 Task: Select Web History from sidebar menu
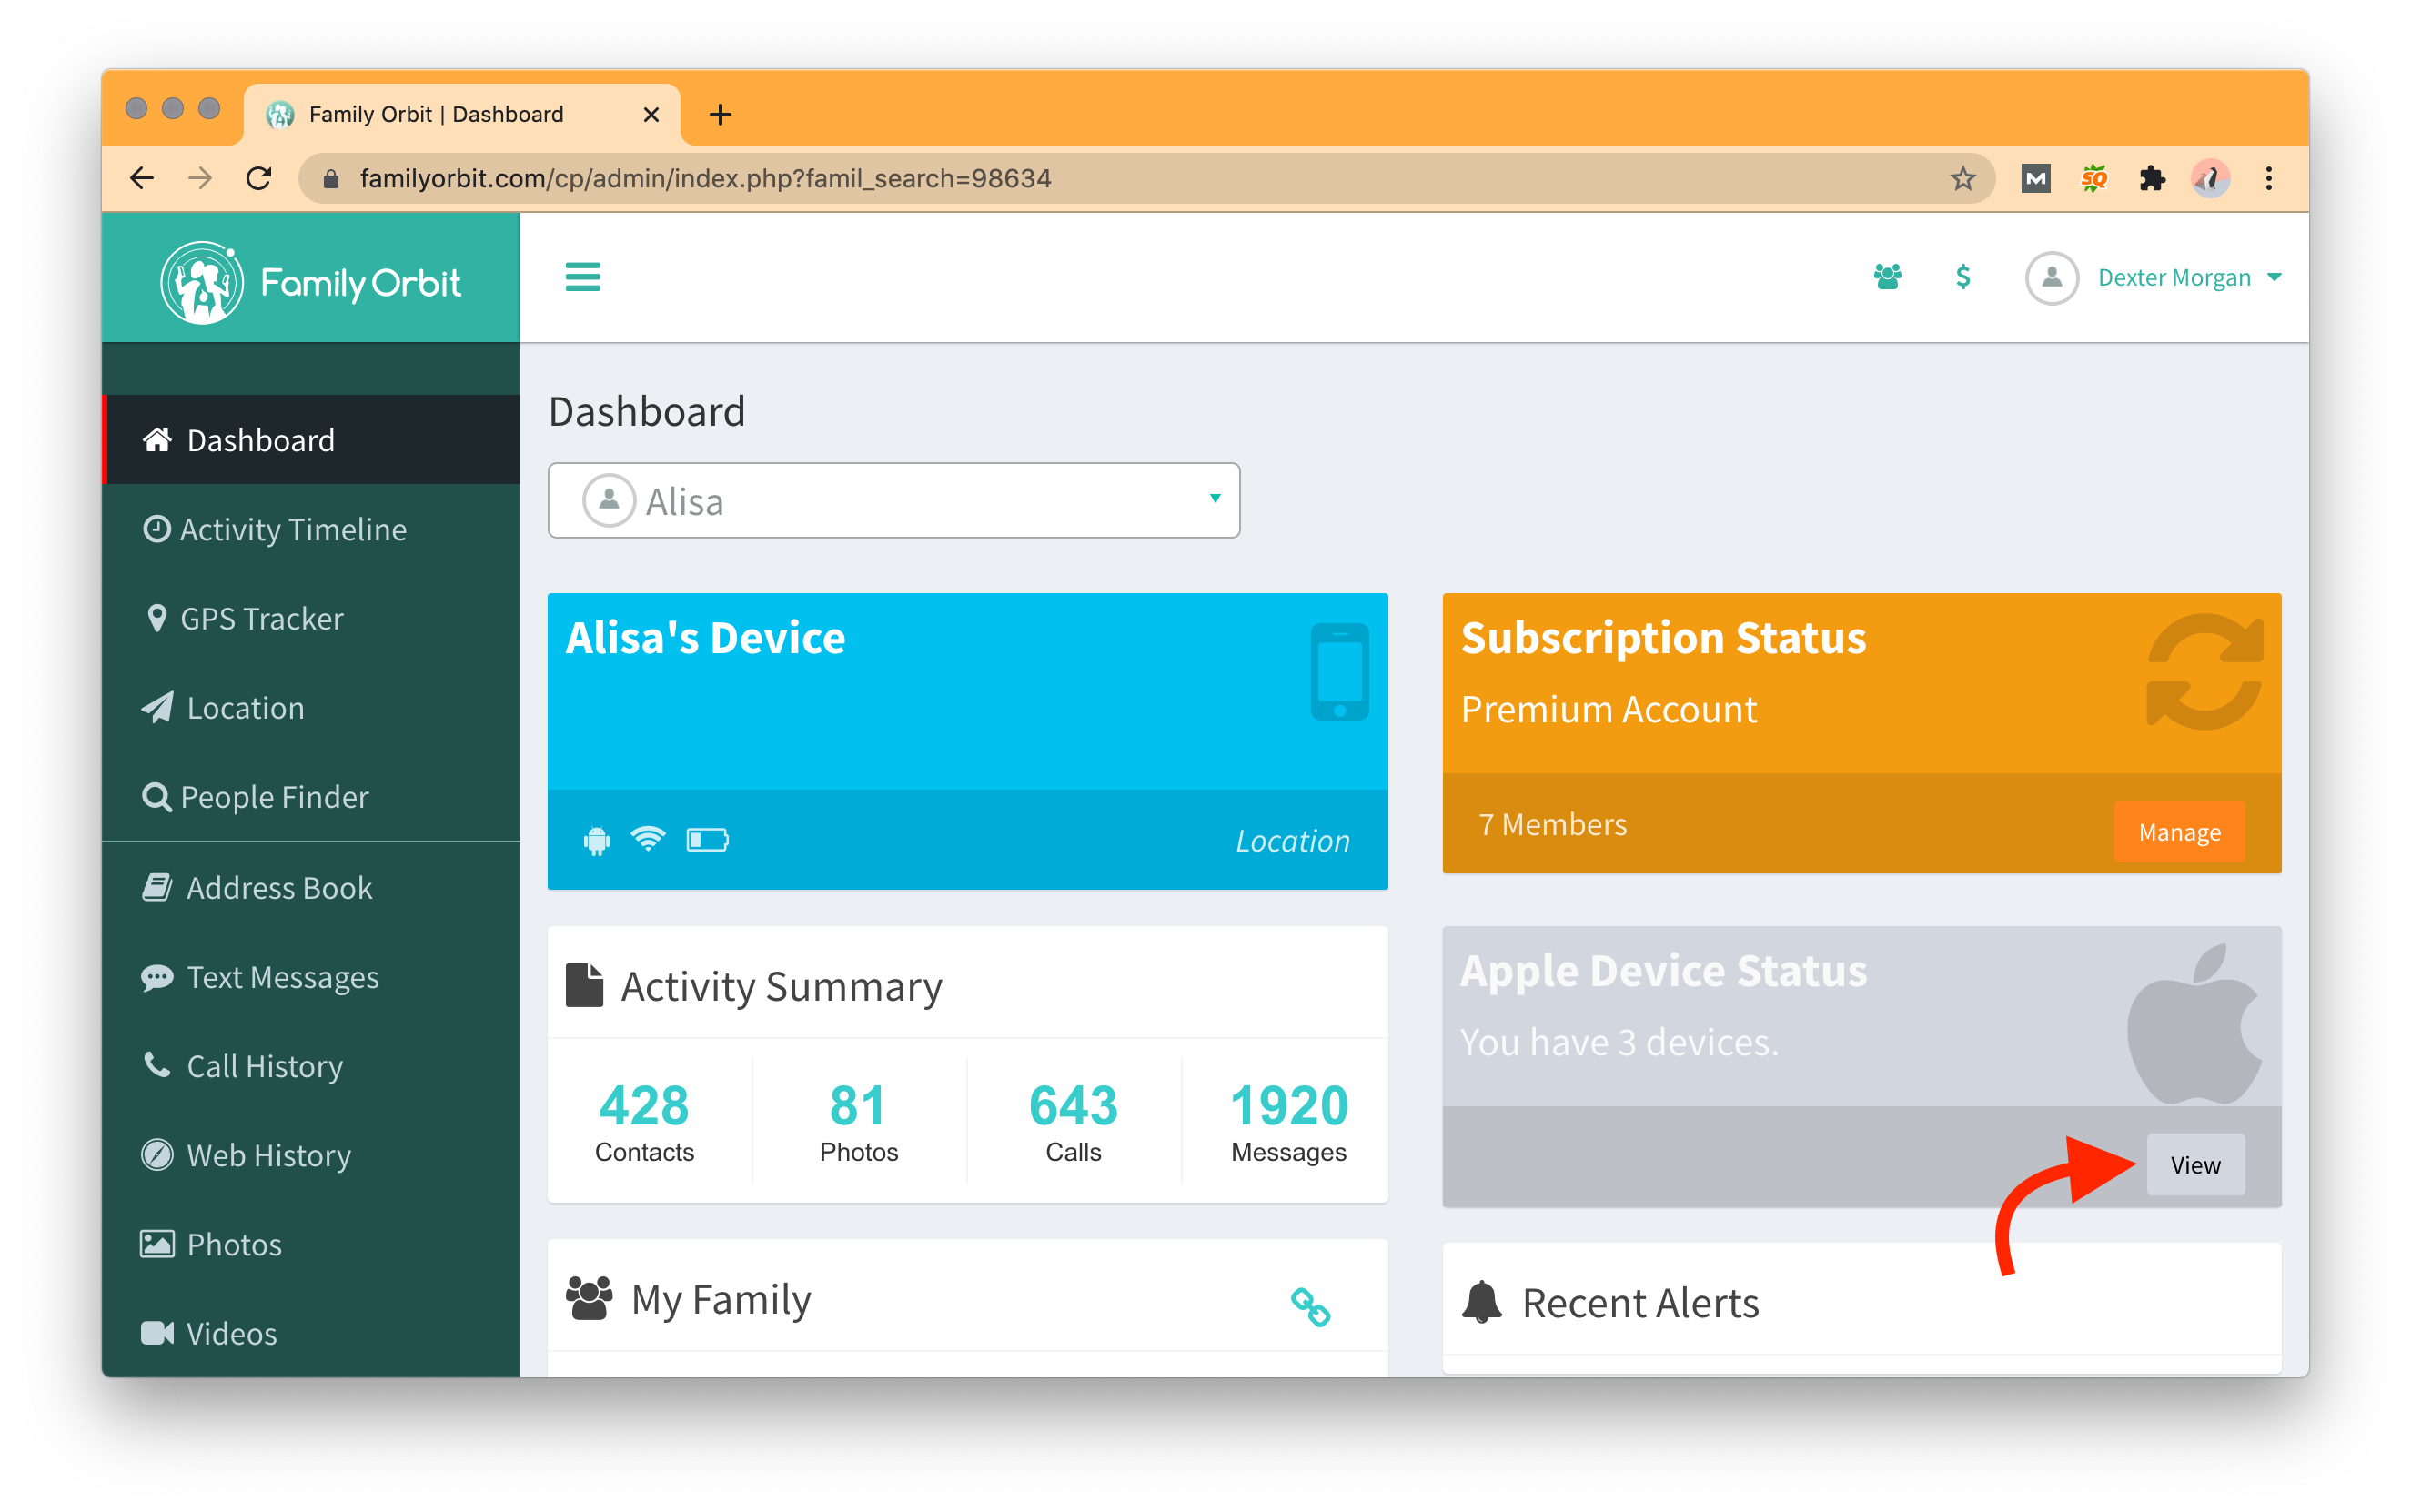[x=268, y=1155]
